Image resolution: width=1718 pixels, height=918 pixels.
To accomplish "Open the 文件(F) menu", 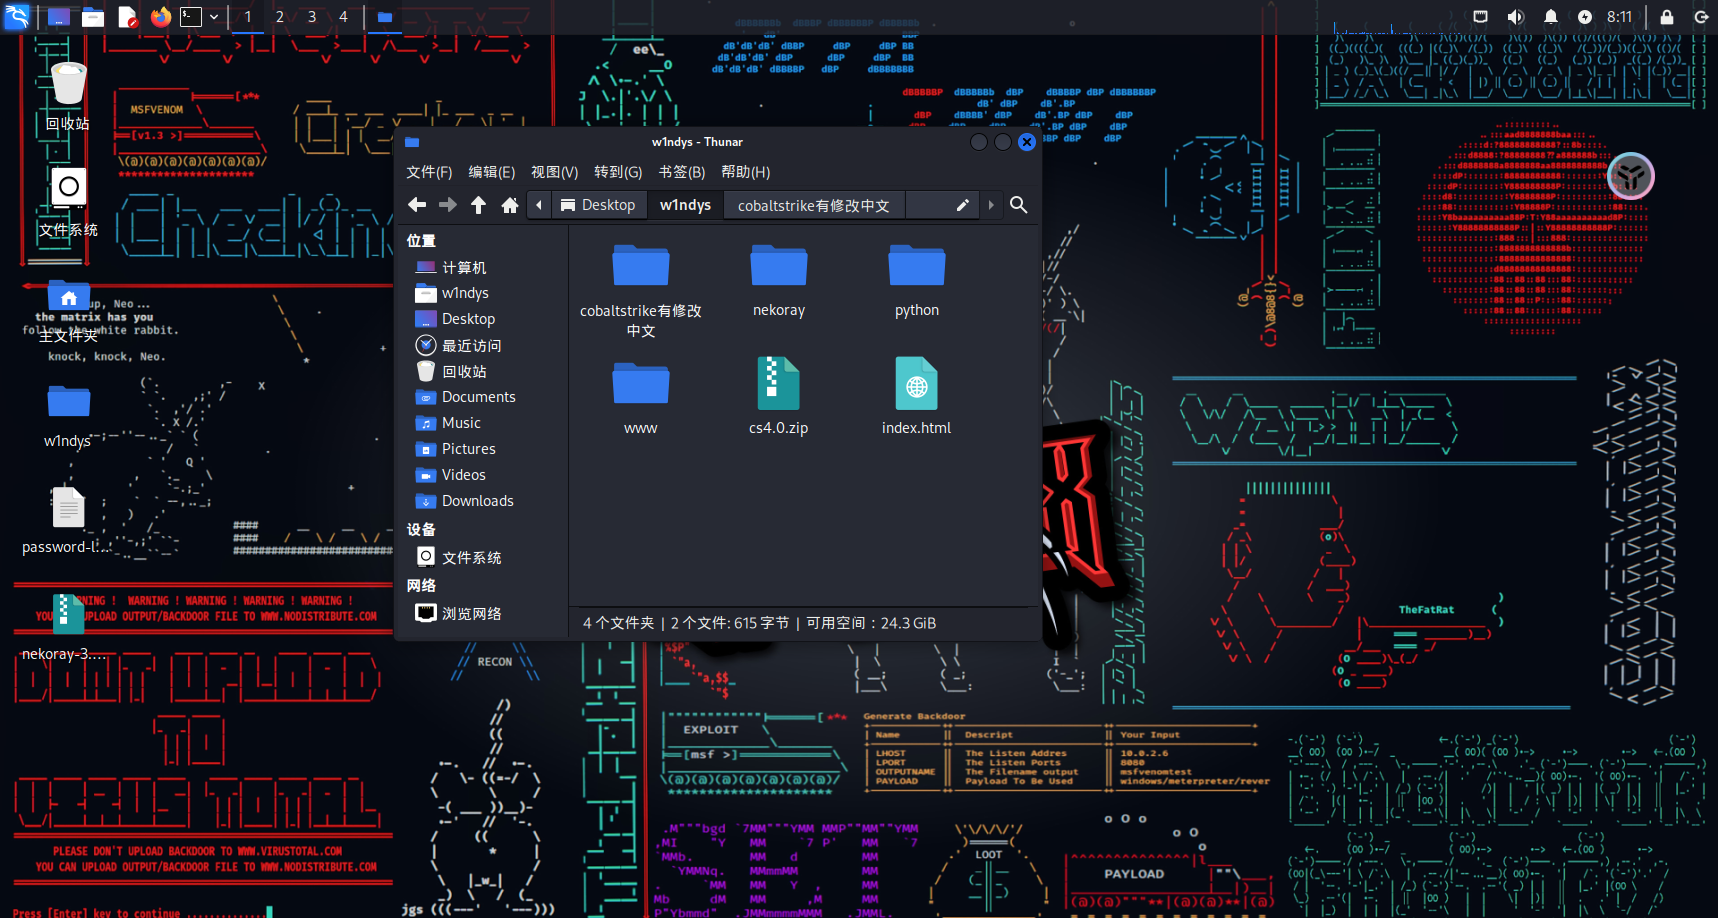I will pyautogui.click(x=429, y=172).
